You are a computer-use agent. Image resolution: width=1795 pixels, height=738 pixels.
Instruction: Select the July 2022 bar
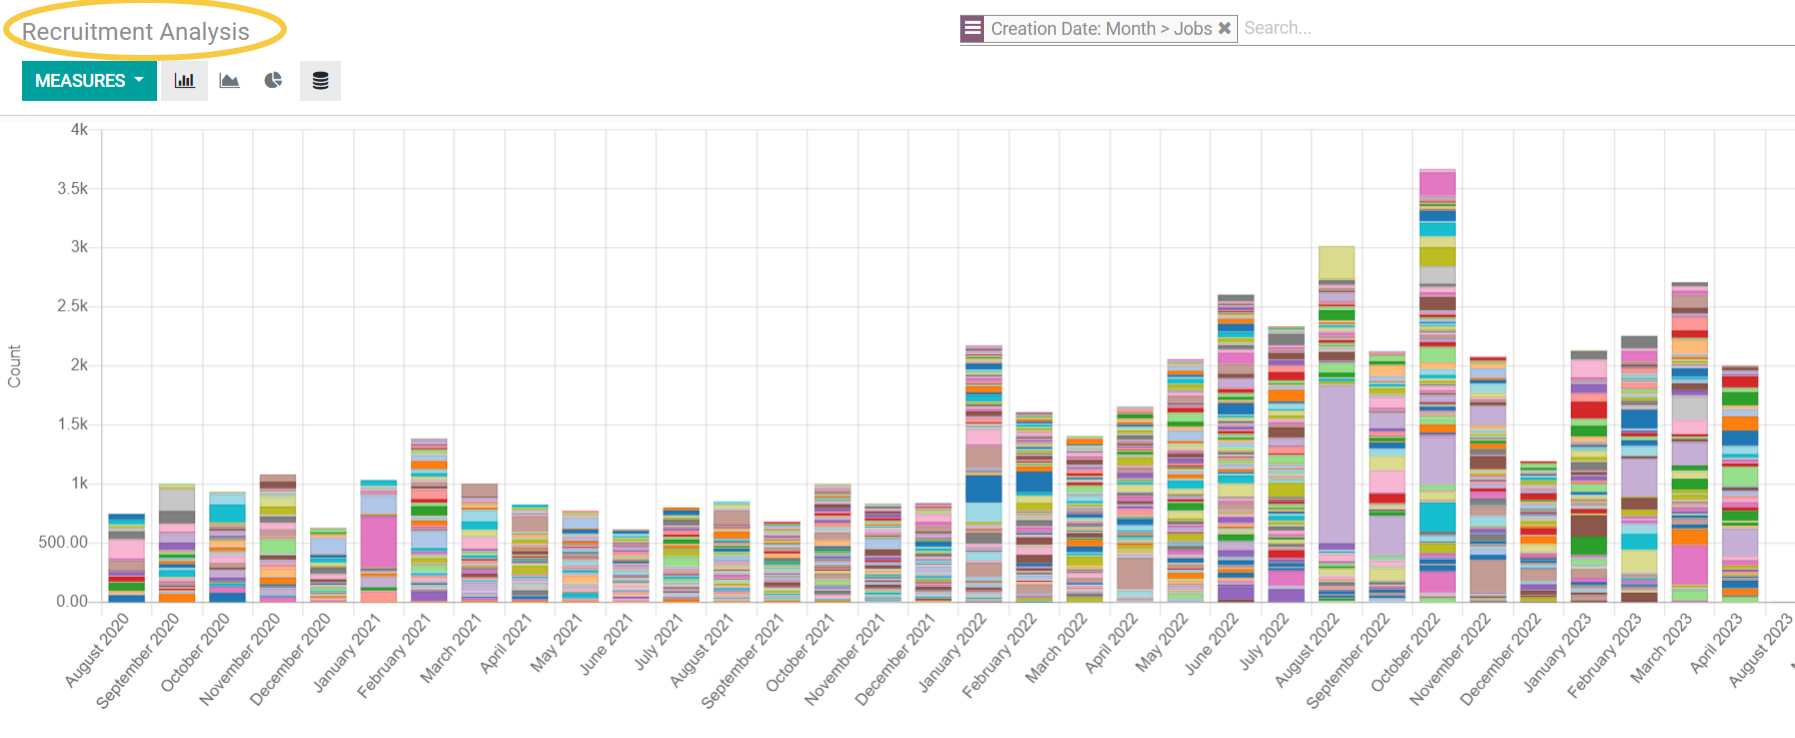1286,464
